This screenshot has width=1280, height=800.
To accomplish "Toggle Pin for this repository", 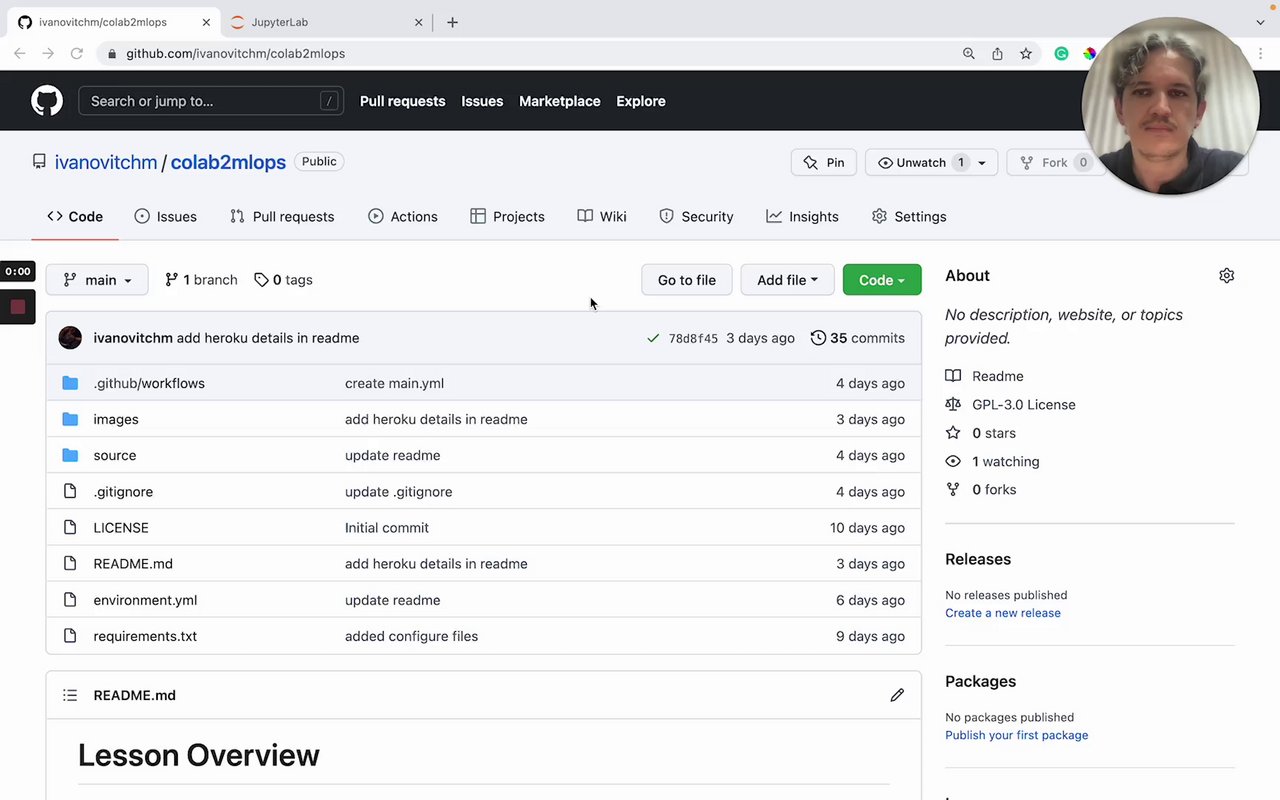I will tap(824, 162).
